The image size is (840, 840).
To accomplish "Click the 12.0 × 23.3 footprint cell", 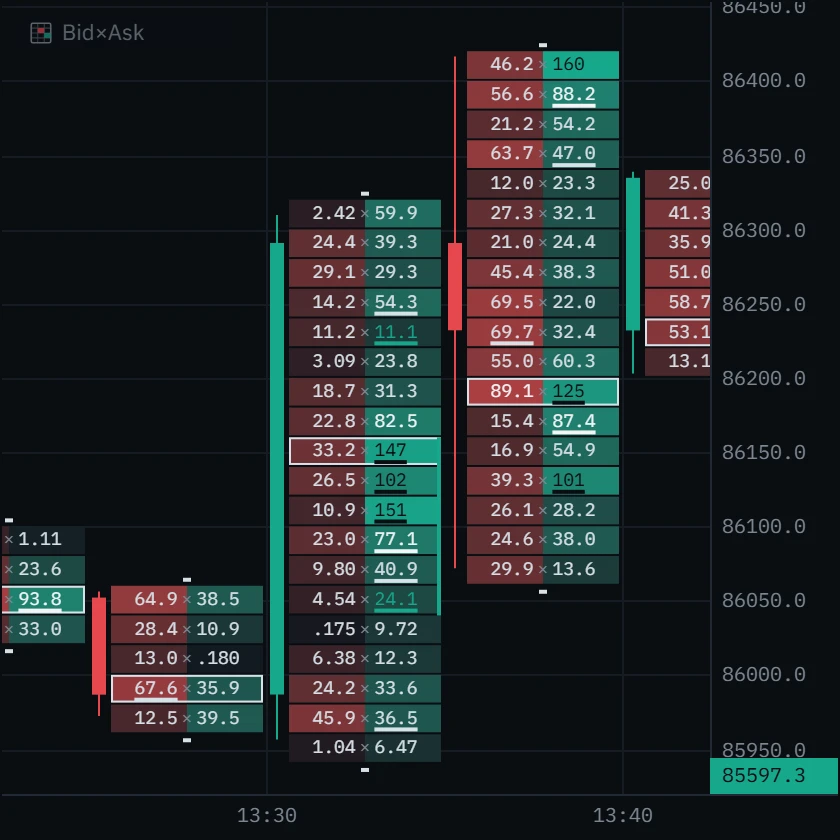I will pos(543,183).
